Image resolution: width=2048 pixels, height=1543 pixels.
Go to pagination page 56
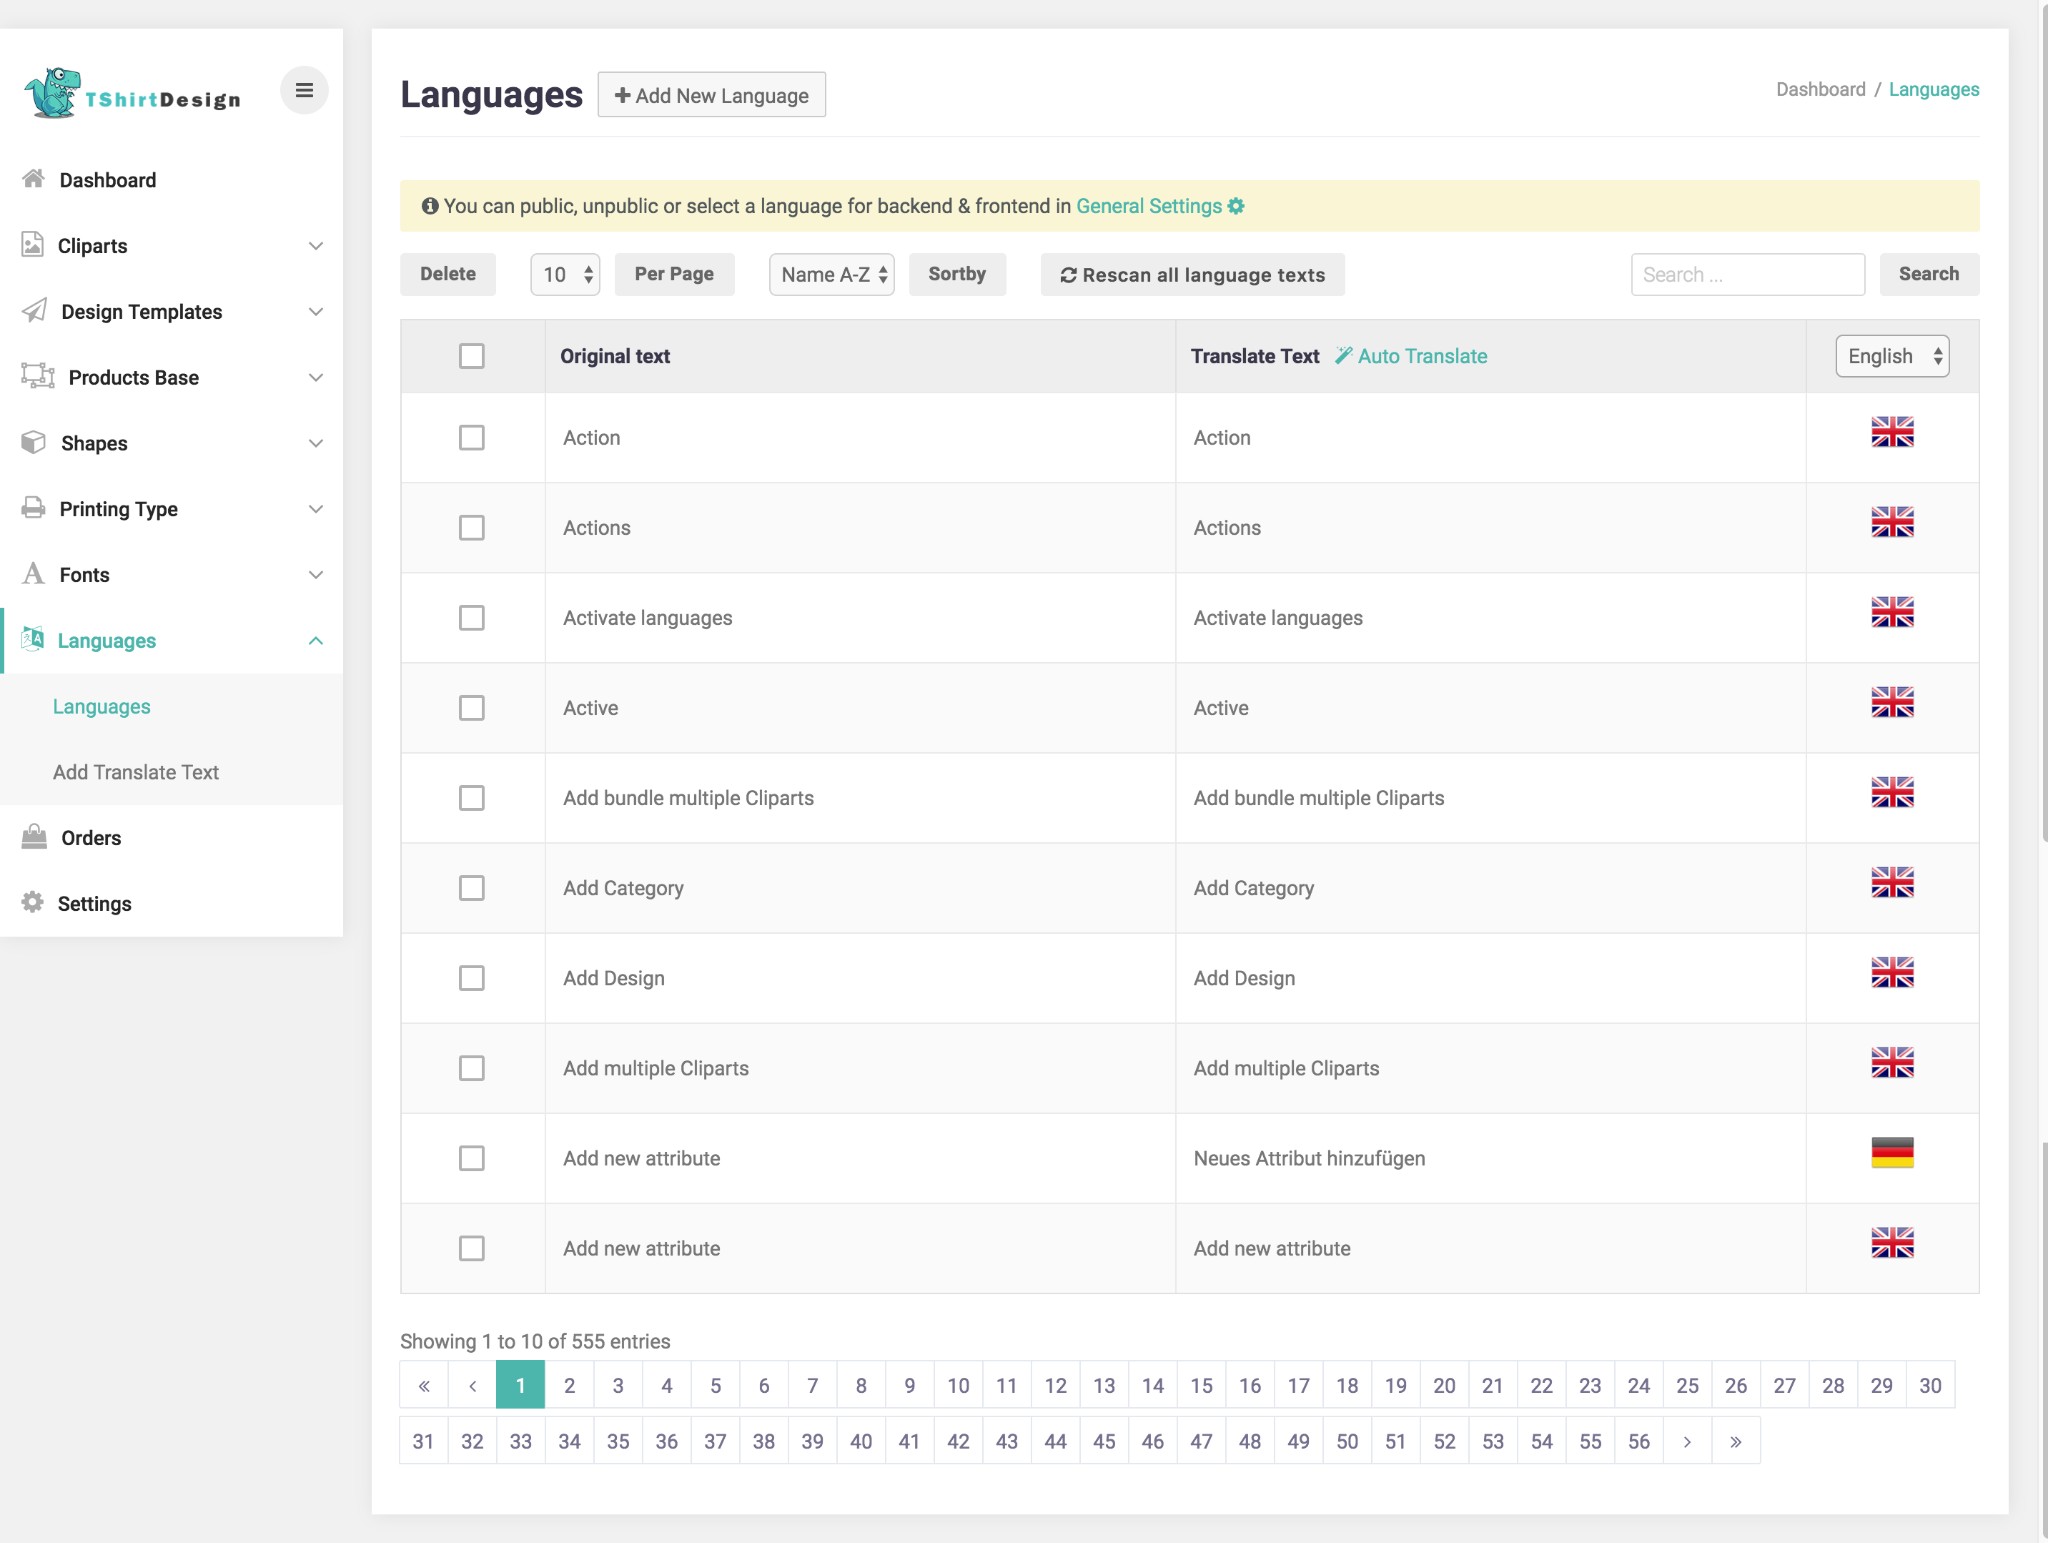tap(1638, 1441)
